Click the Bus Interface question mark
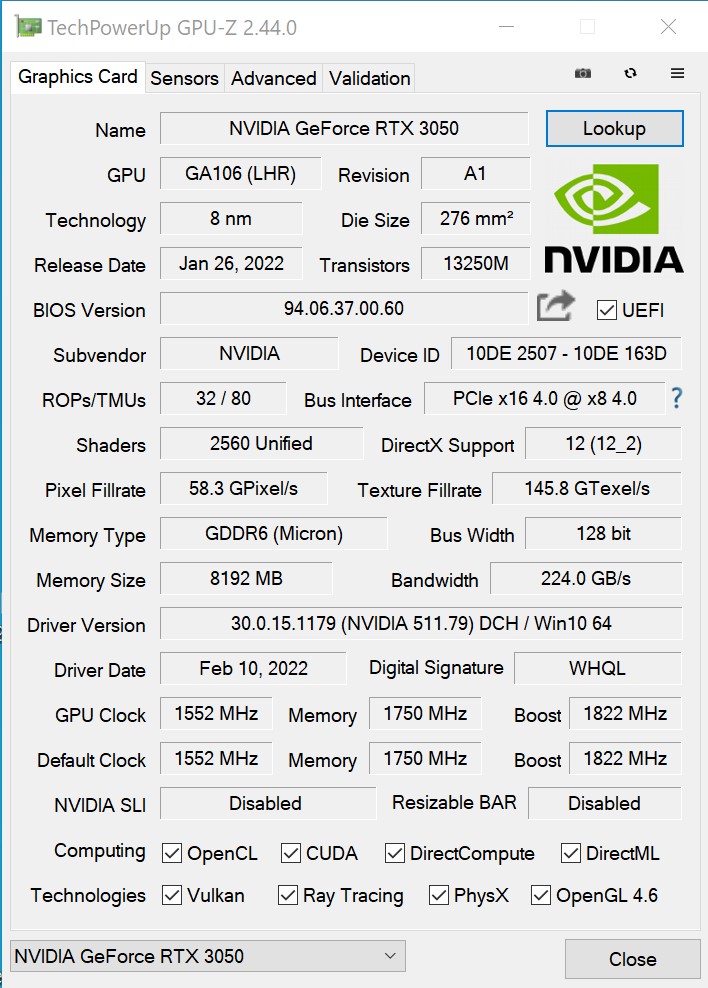708x988 pixels. coord(677,399)
